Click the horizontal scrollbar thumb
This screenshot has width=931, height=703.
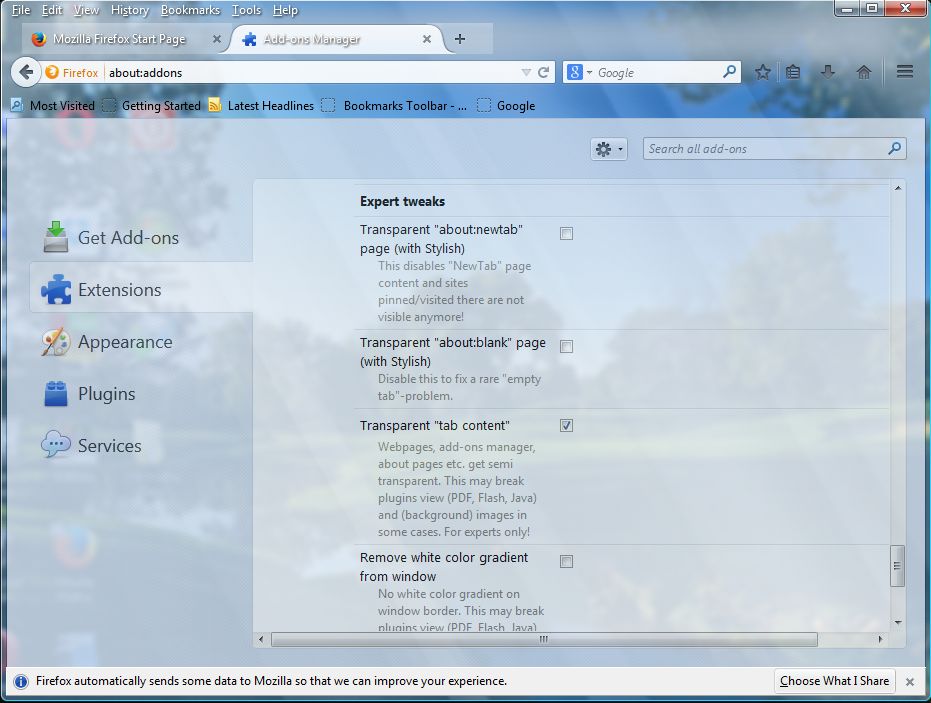544,639
